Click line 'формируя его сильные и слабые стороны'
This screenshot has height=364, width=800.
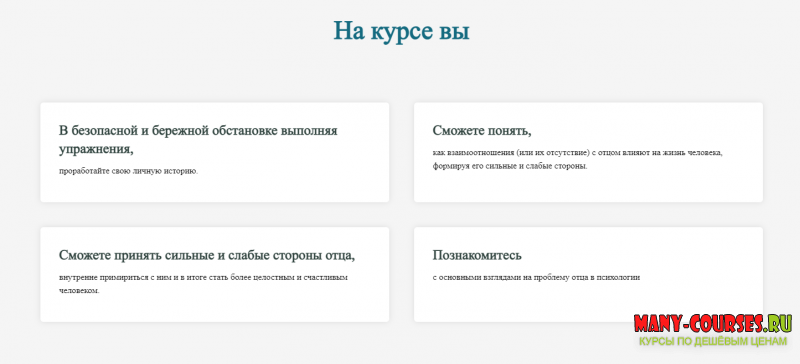point(510,166)
